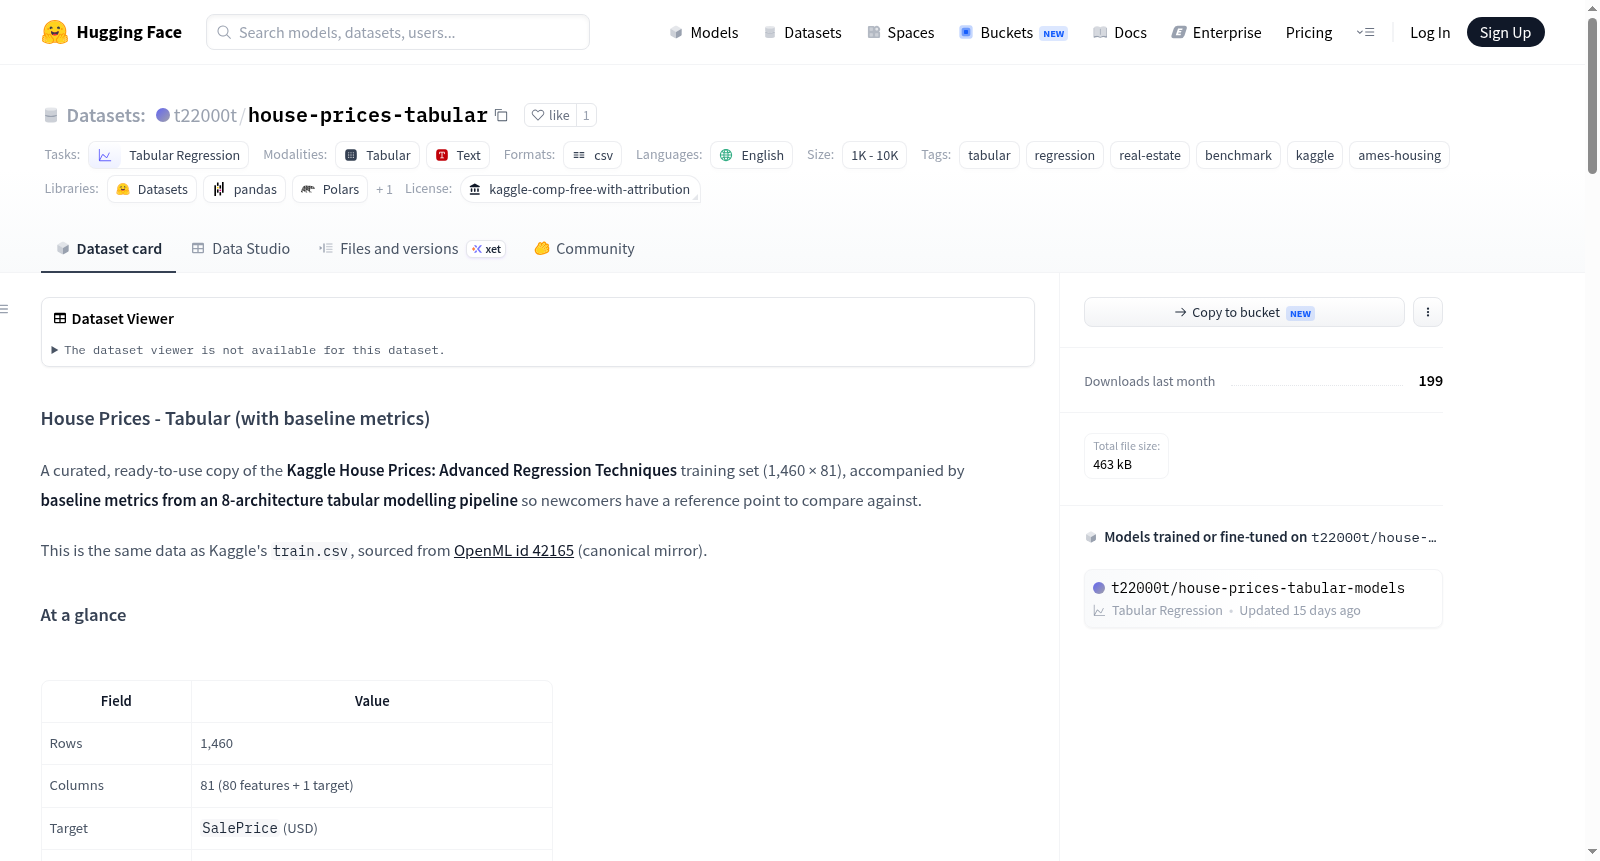Viewport: 1600px width, 861px height.
Task: Expand the more navigation options menu
Action: coord(1365,33)
